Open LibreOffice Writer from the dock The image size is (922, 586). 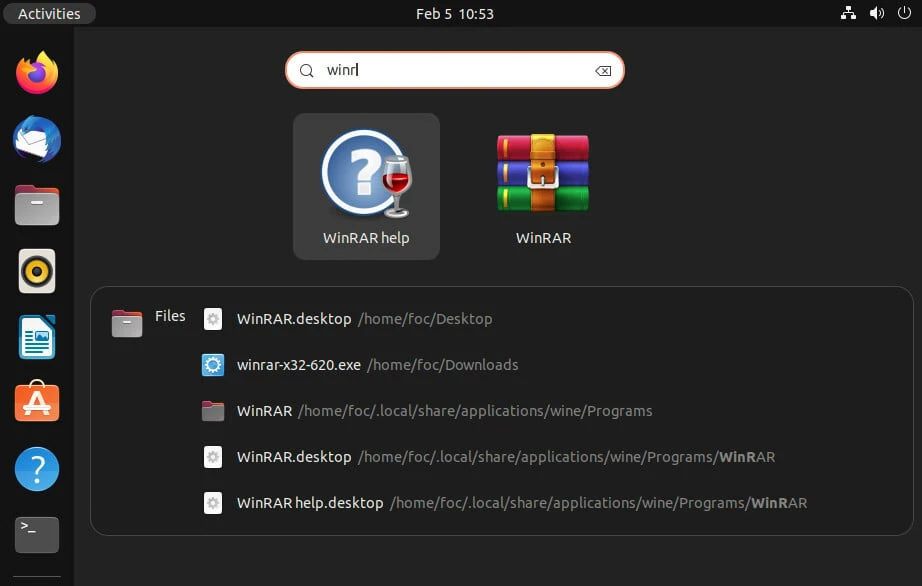(37, 337)
